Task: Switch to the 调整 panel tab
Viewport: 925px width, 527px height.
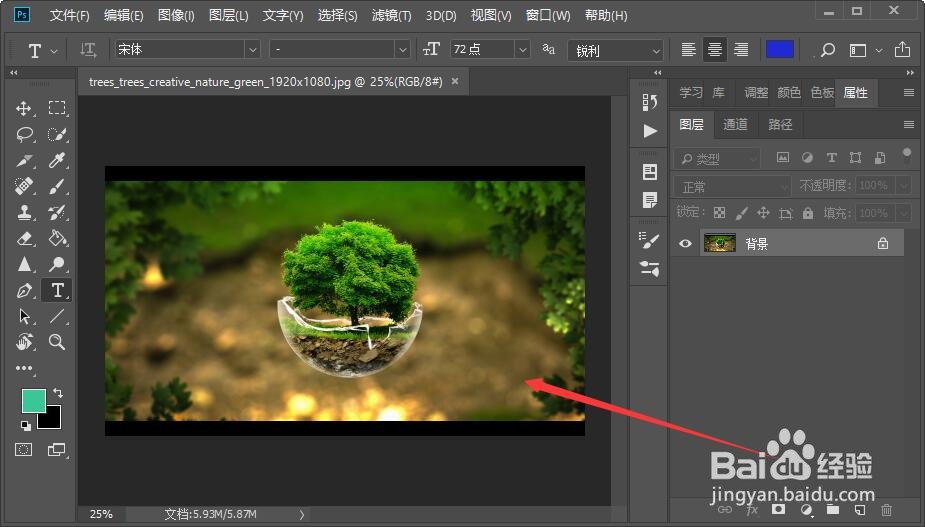Action: [756, 93]
